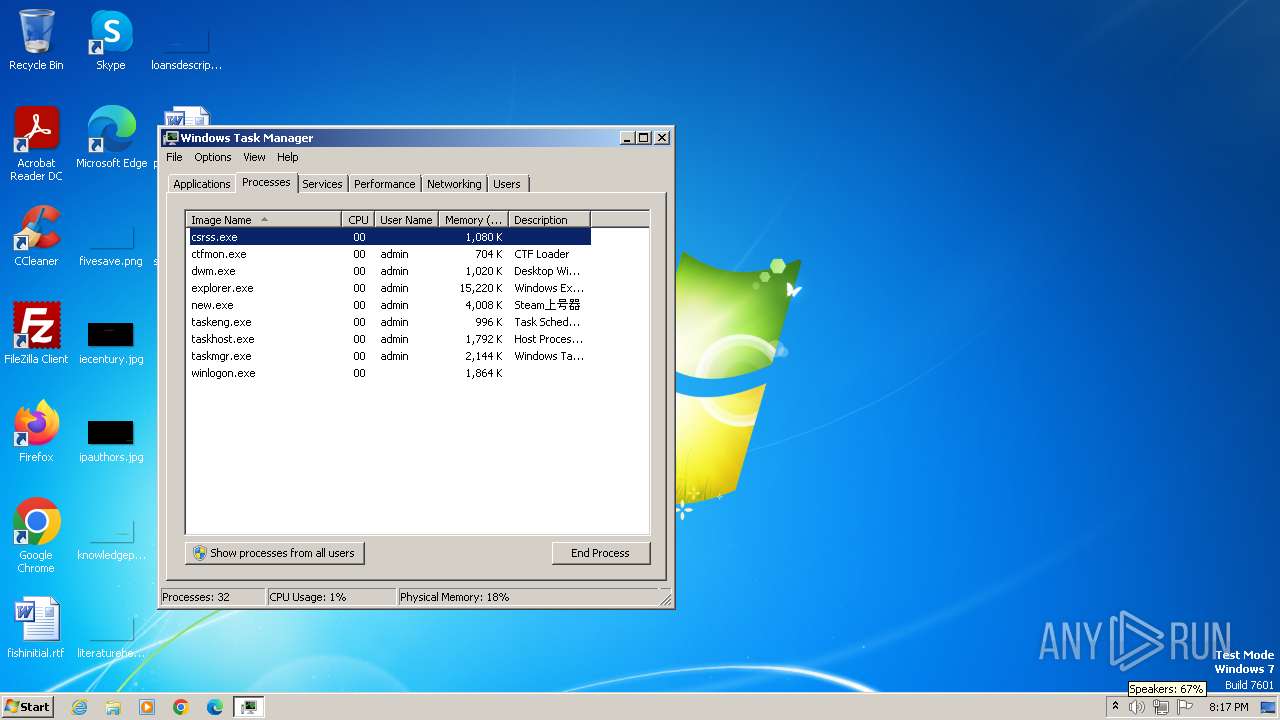The height and width of the screenshot is (720, 1280).
Task: Select the knowledgep... desktop file
Action: 111,537
